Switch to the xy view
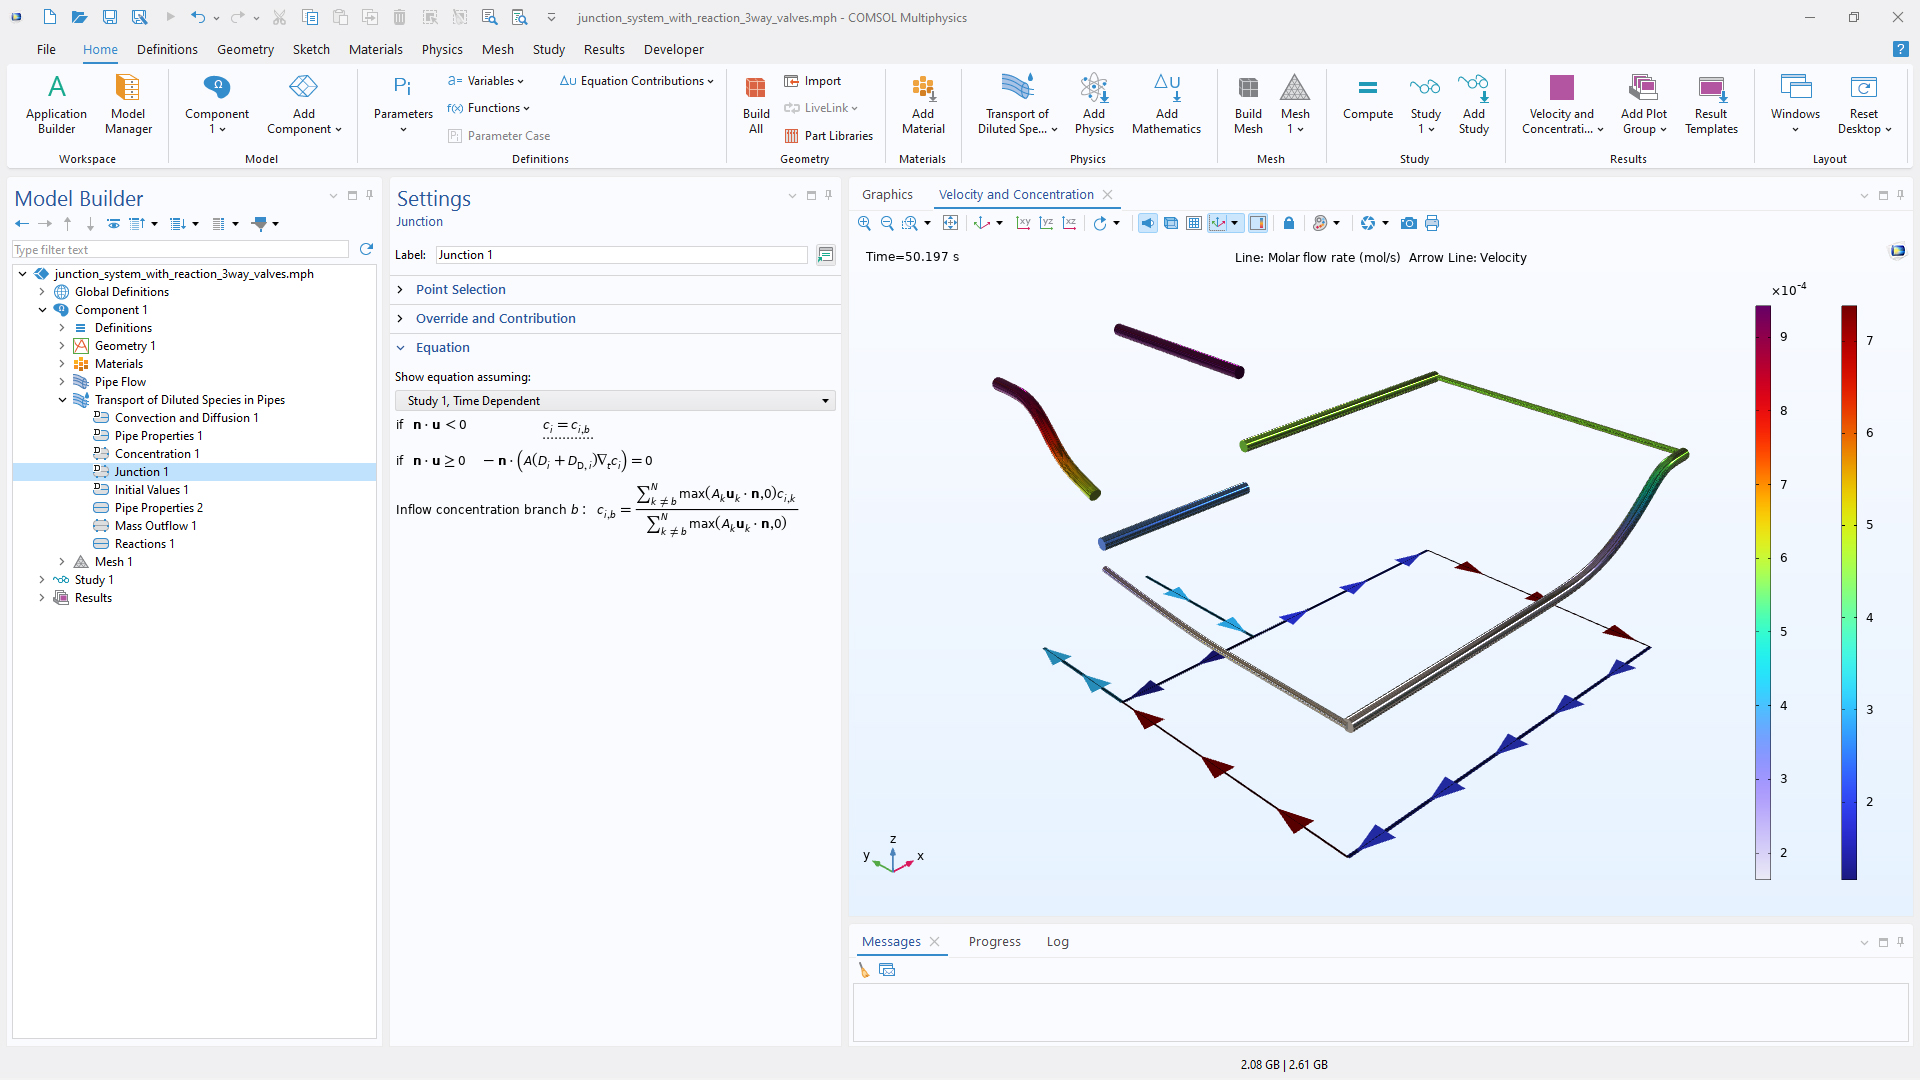1920x1080 pixels. pyautogui.click(x=1023, y=223)
